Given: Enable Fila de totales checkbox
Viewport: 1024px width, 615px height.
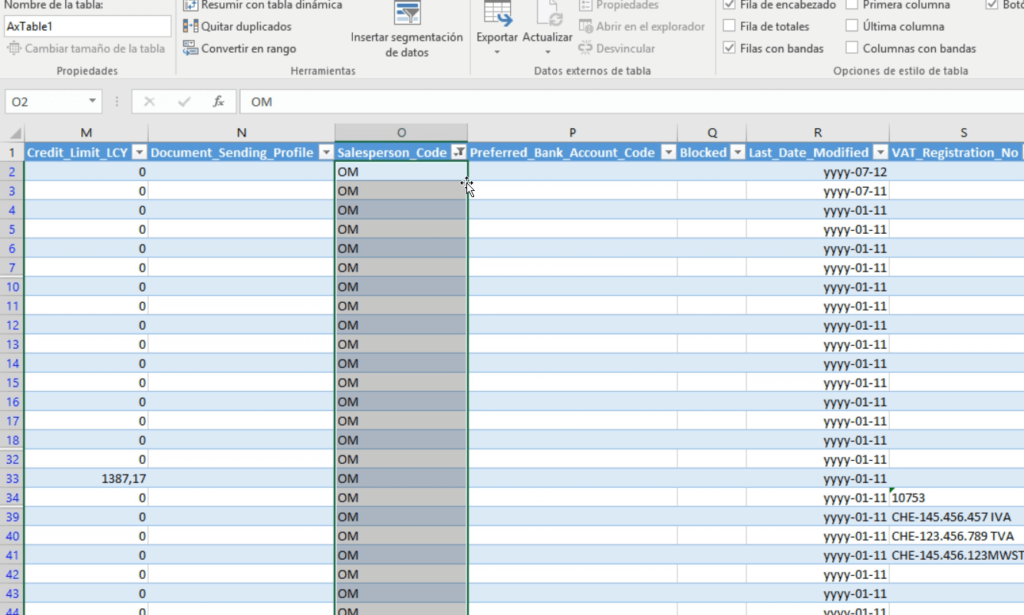Looking at the screenshot, I should coord(729,27).
